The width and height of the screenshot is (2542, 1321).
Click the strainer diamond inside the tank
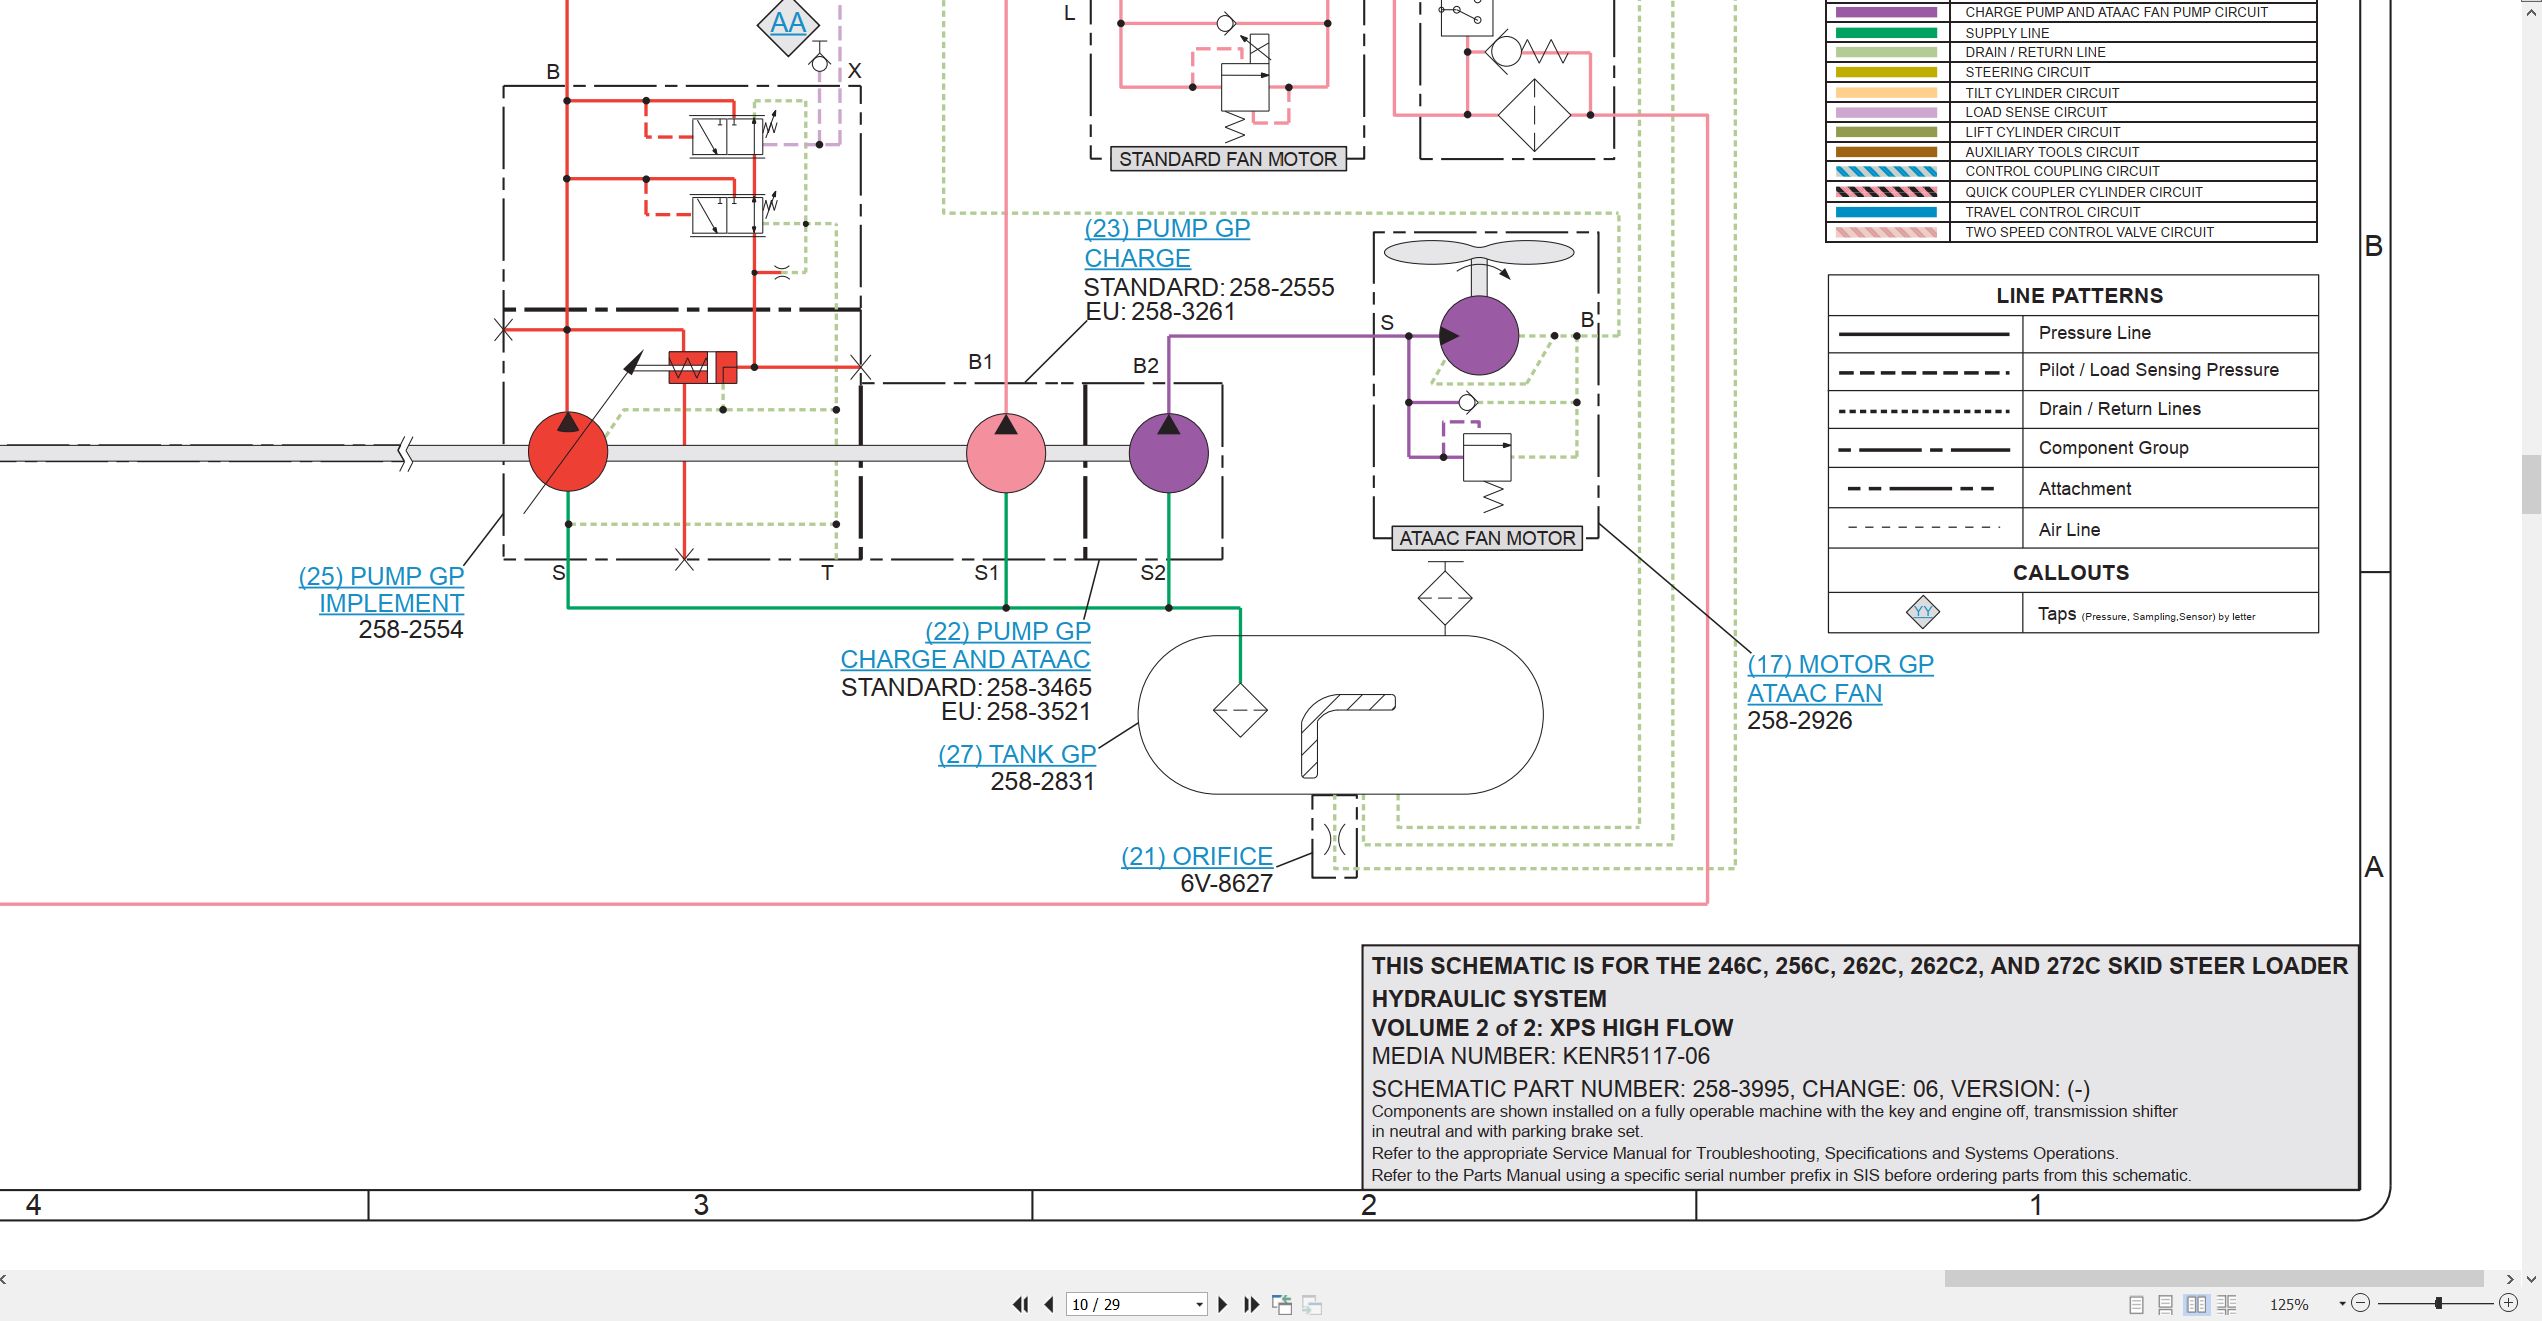(x=1240, y=710)
